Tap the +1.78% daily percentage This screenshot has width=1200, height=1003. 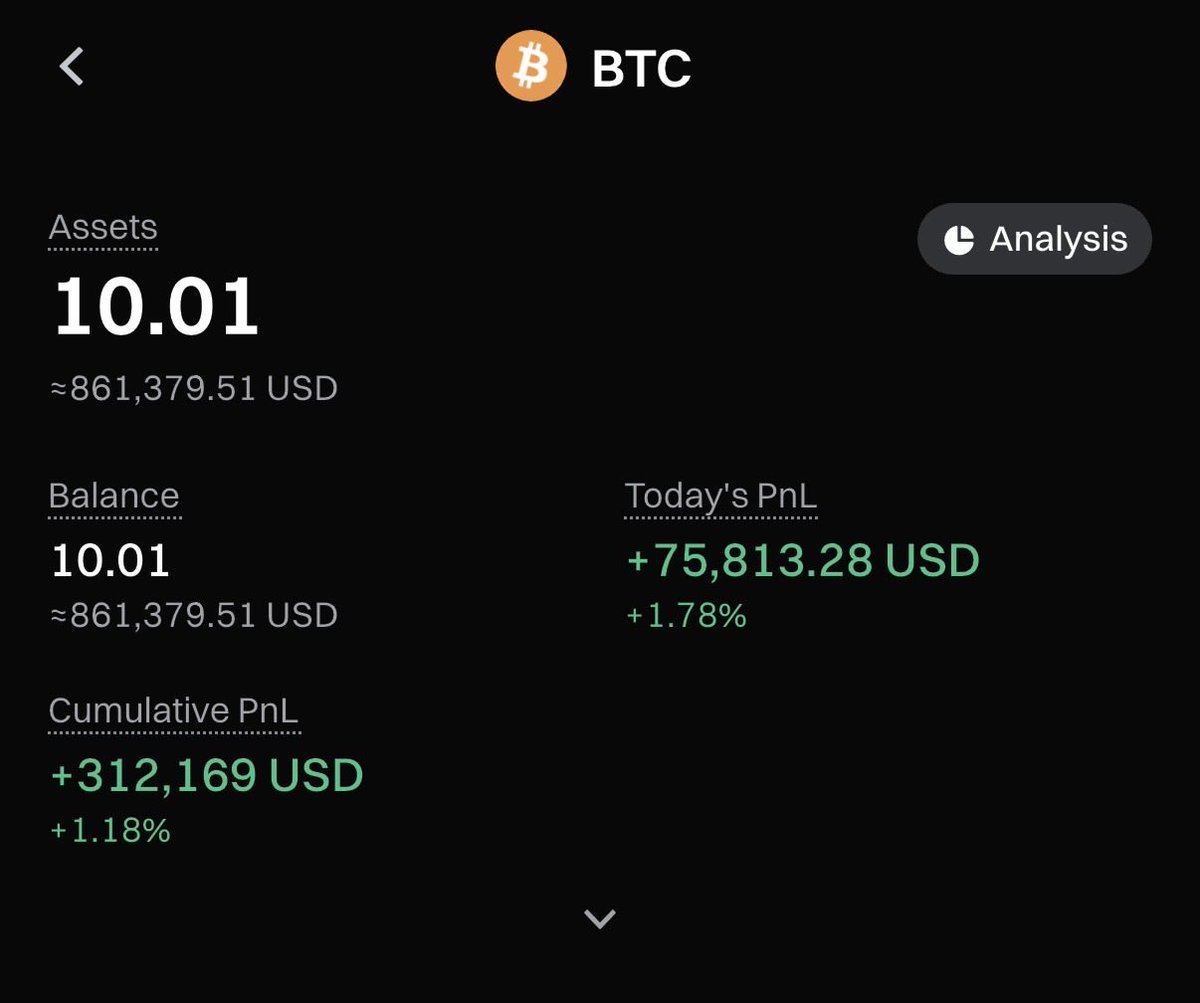click(x=686, y=615)
